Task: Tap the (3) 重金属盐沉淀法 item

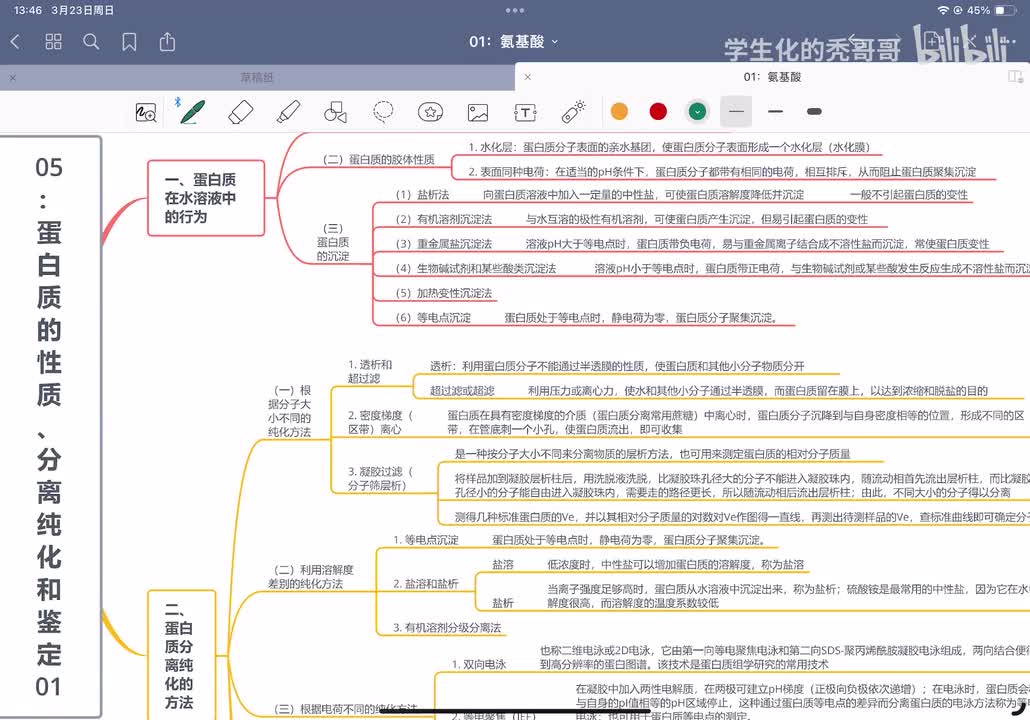Action: [x=443, y=244]
